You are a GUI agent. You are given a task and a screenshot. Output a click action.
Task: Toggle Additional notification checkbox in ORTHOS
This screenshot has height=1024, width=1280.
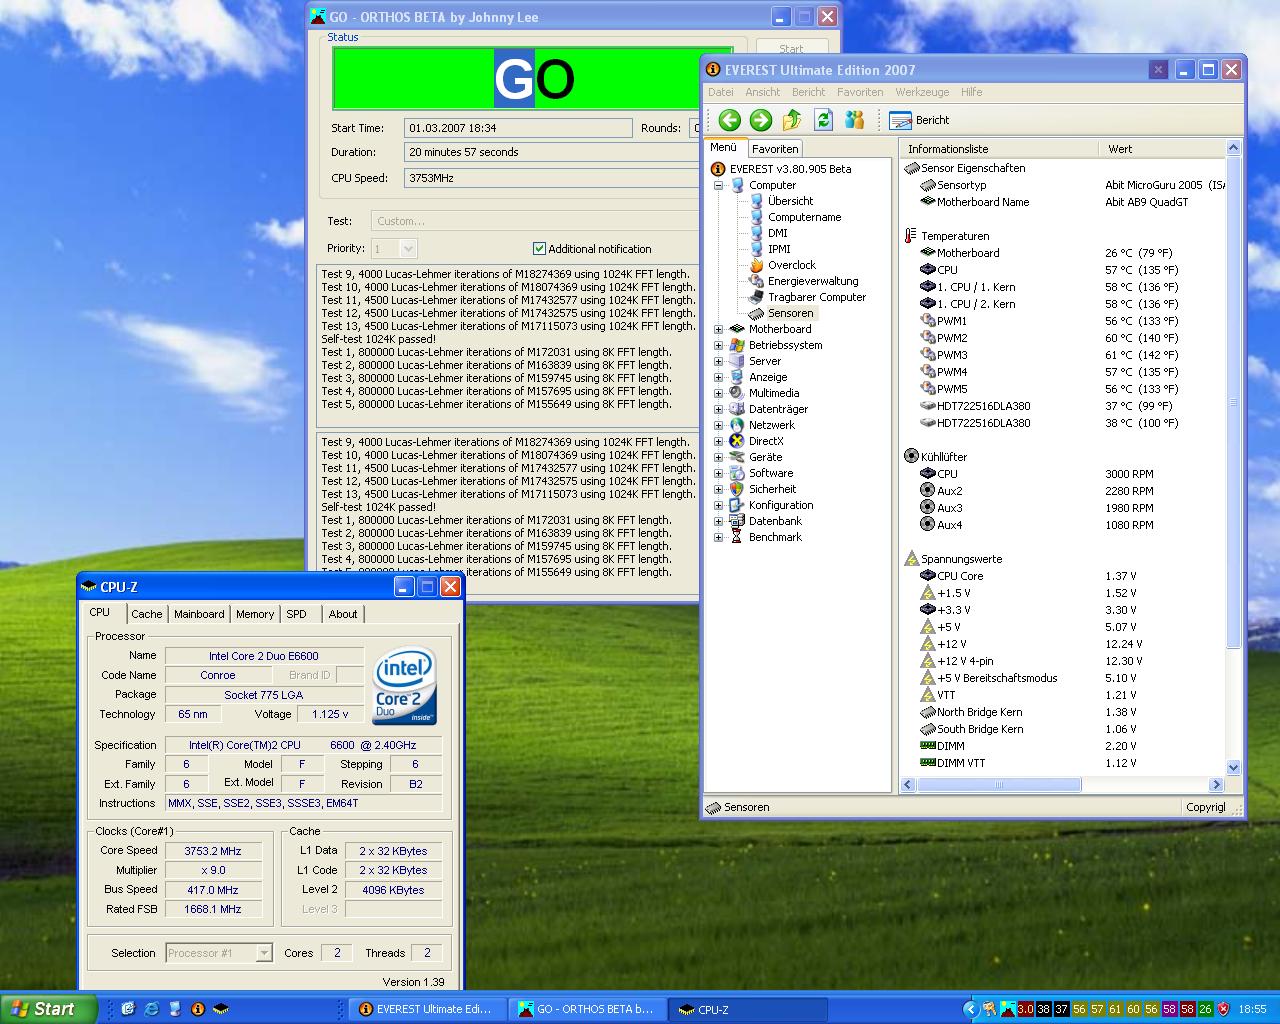pos(540,249)
